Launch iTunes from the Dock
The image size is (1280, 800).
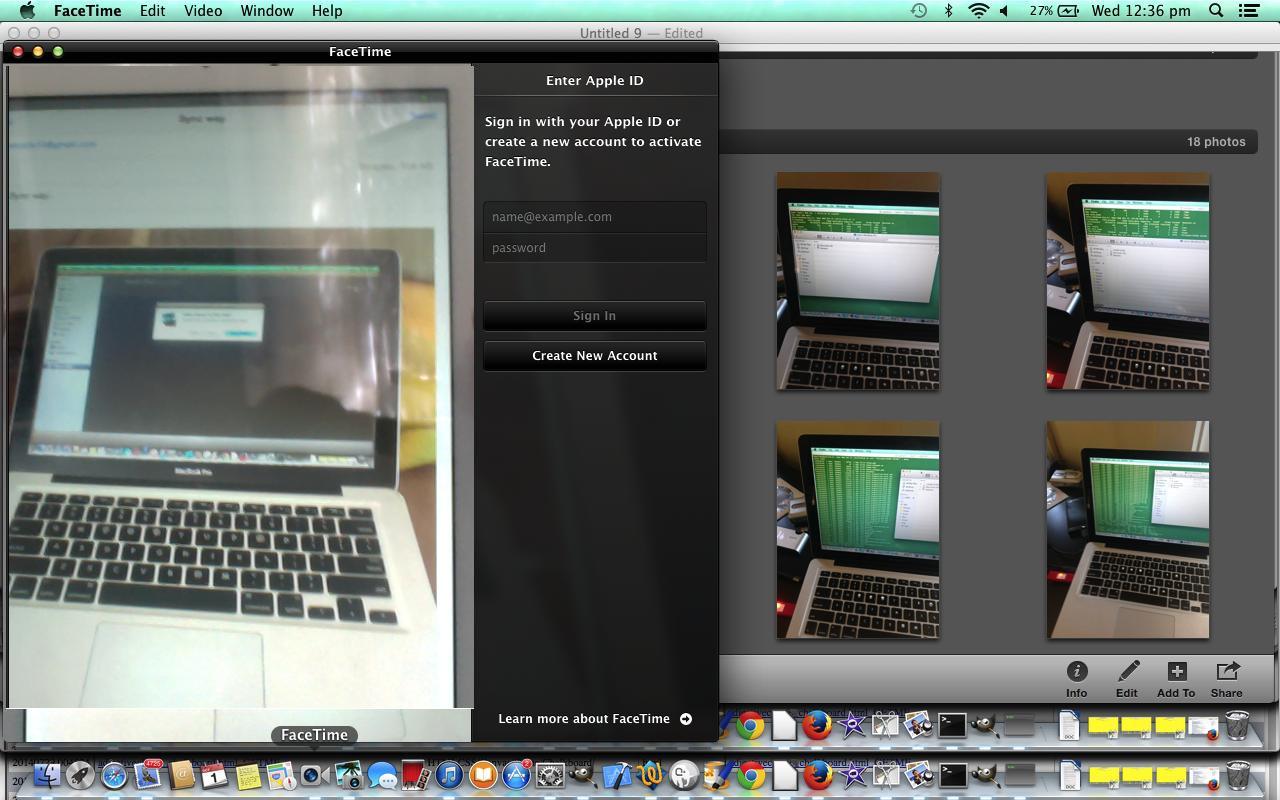pyautogui.click(x=449, y=776)
